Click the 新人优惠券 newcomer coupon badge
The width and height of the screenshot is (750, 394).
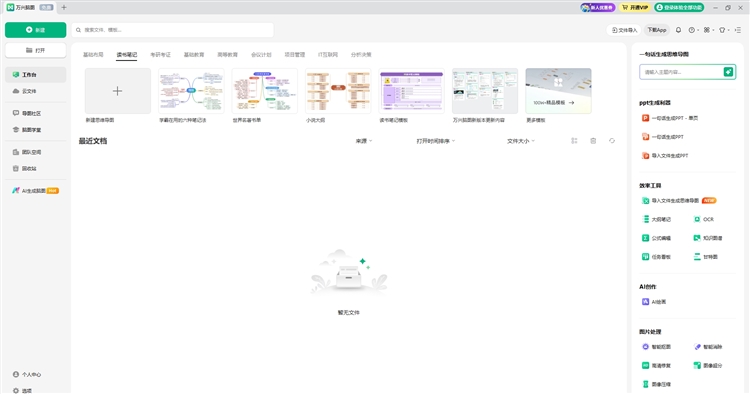pyautogui.click(x=598, y=8)
